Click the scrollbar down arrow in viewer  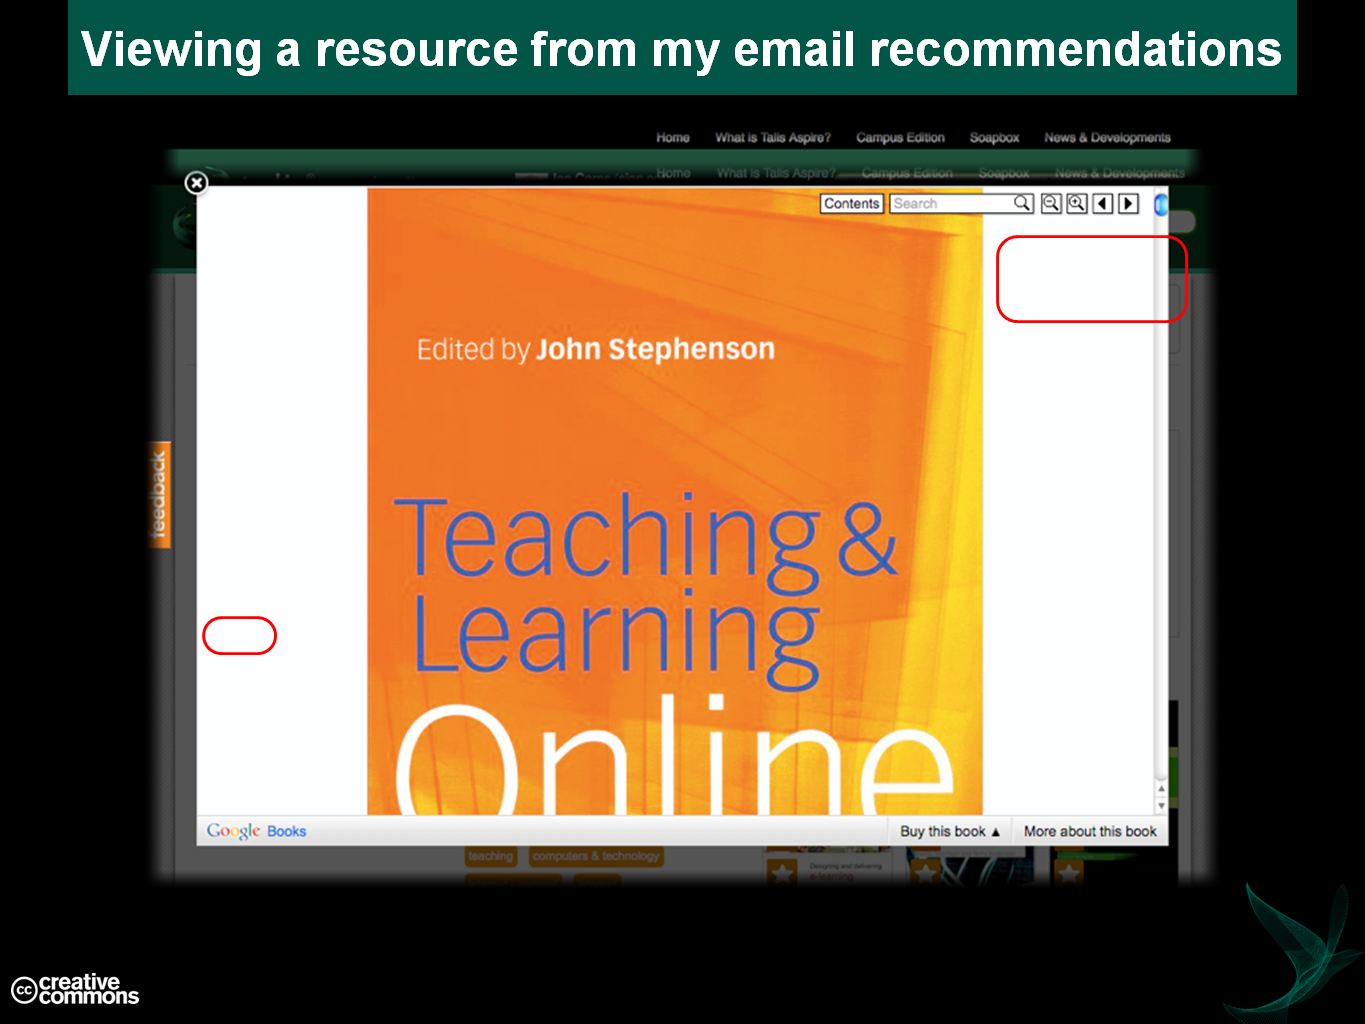click(1161, 805)
